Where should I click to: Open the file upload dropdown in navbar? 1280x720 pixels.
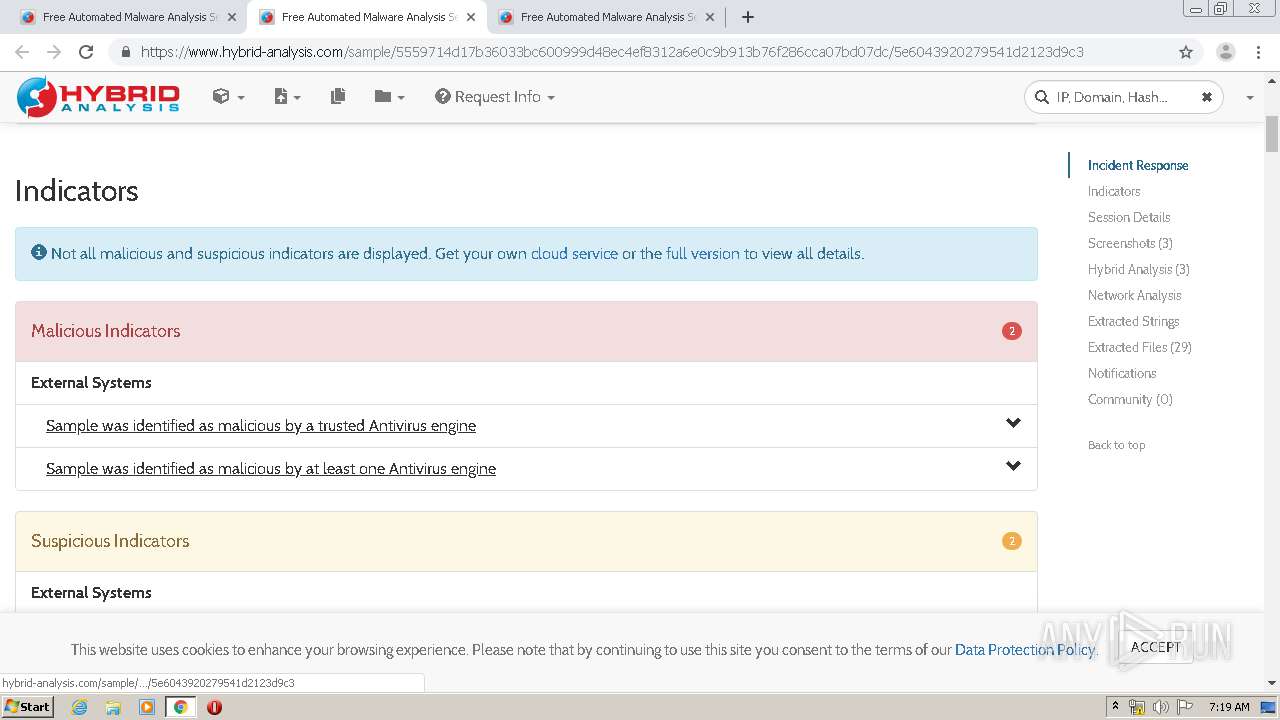(x=287, y=97)
